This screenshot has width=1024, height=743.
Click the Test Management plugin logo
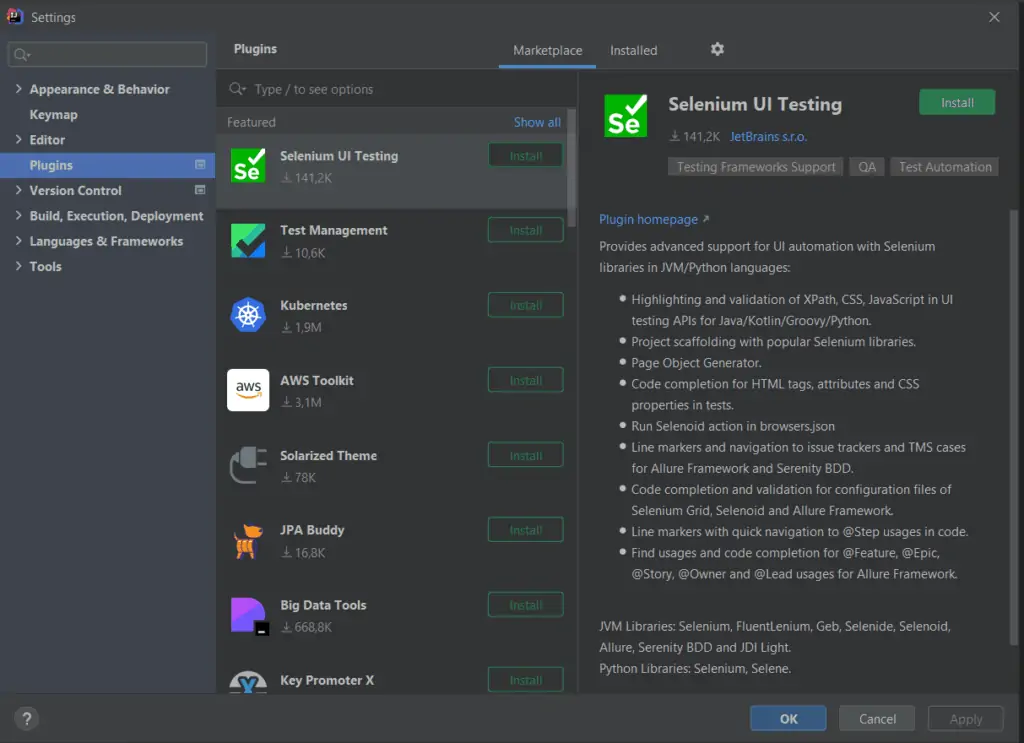(248, 239)
